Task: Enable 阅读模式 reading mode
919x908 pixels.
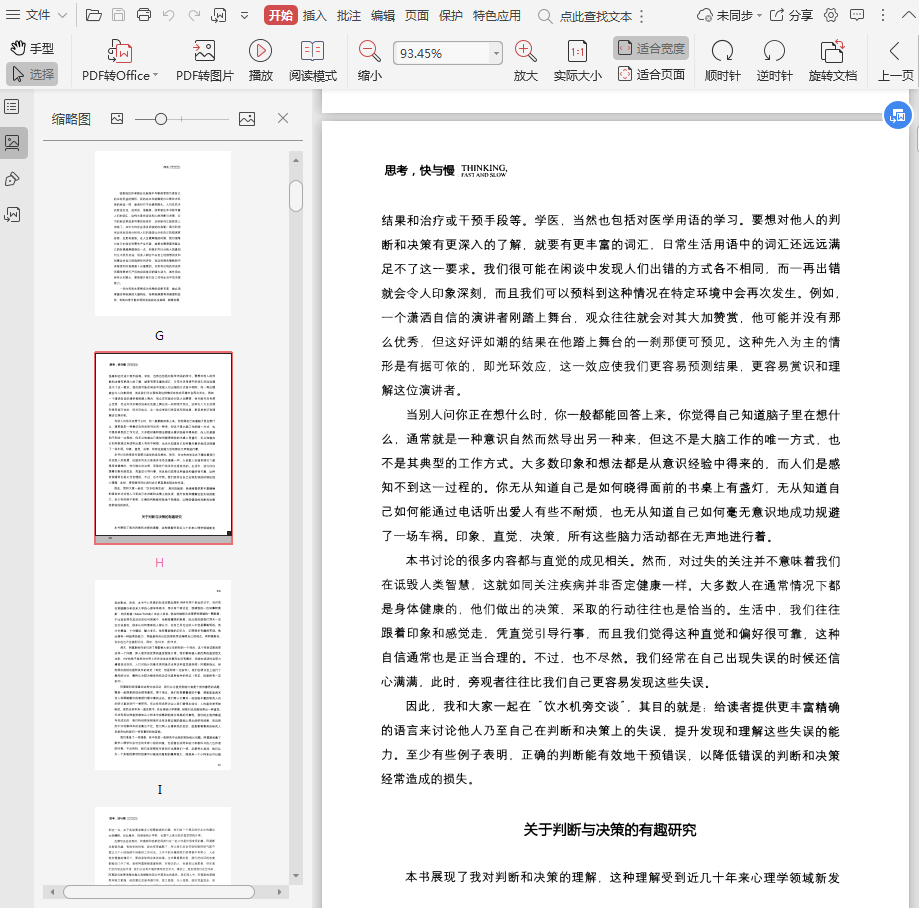Action: 312,60
